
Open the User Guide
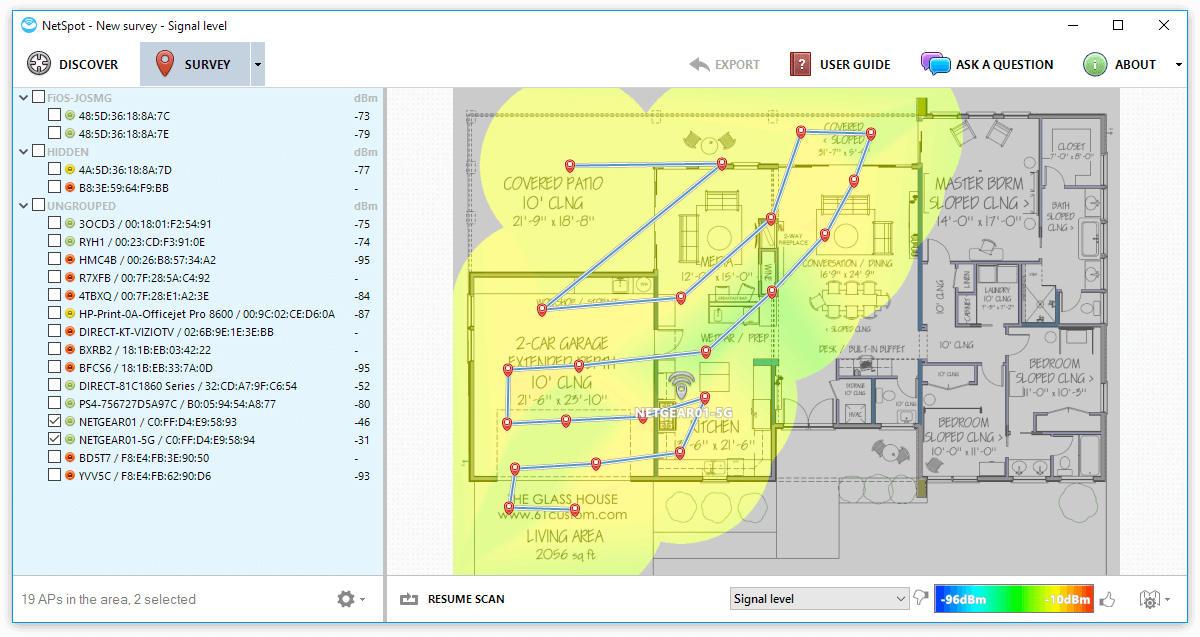(840, 64)
